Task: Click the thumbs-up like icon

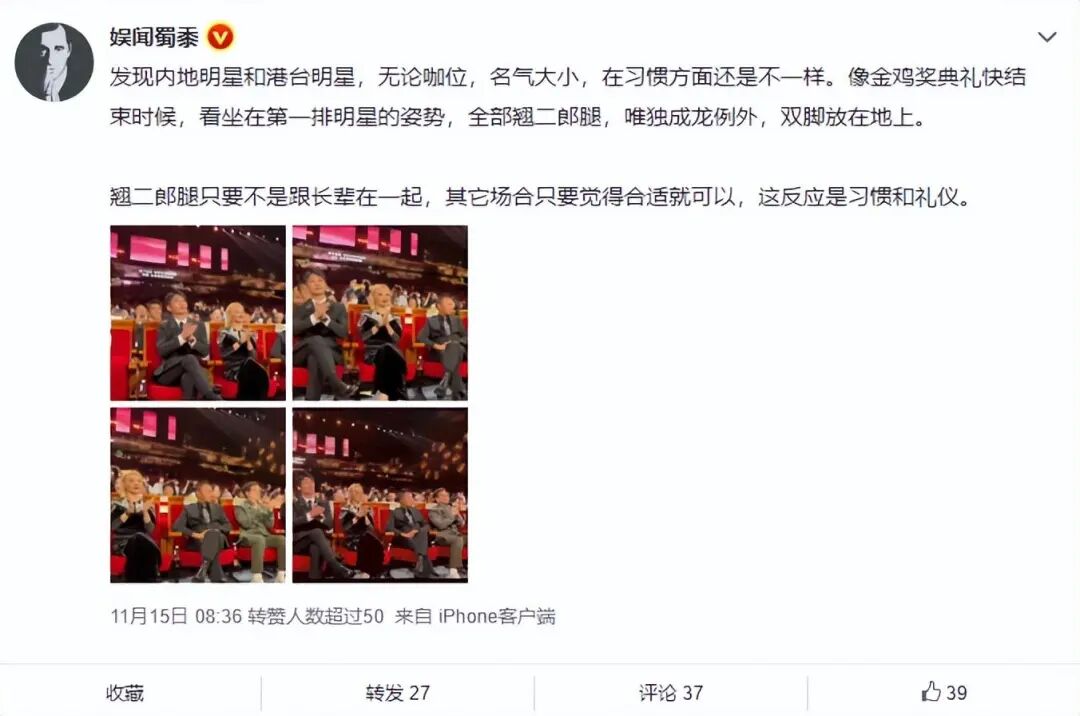Action: click(x=931, y=691)
